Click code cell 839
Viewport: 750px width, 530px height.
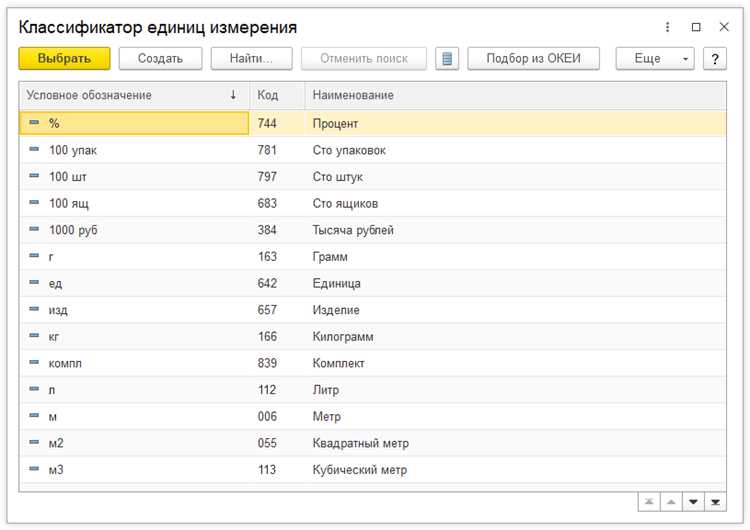(x=277, y=363)
